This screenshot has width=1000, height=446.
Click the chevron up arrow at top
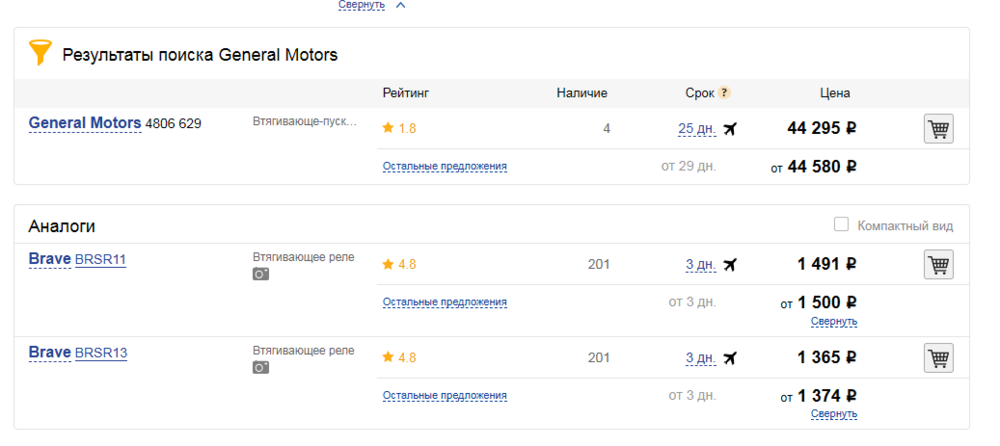click(401, 5)
